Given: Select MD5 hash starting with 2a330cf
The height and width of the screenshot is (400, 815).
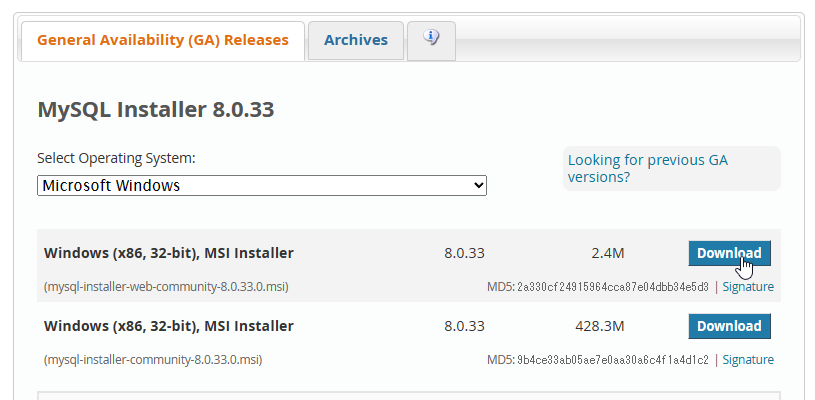Looking at the screenshot, I should coord(613,287).
